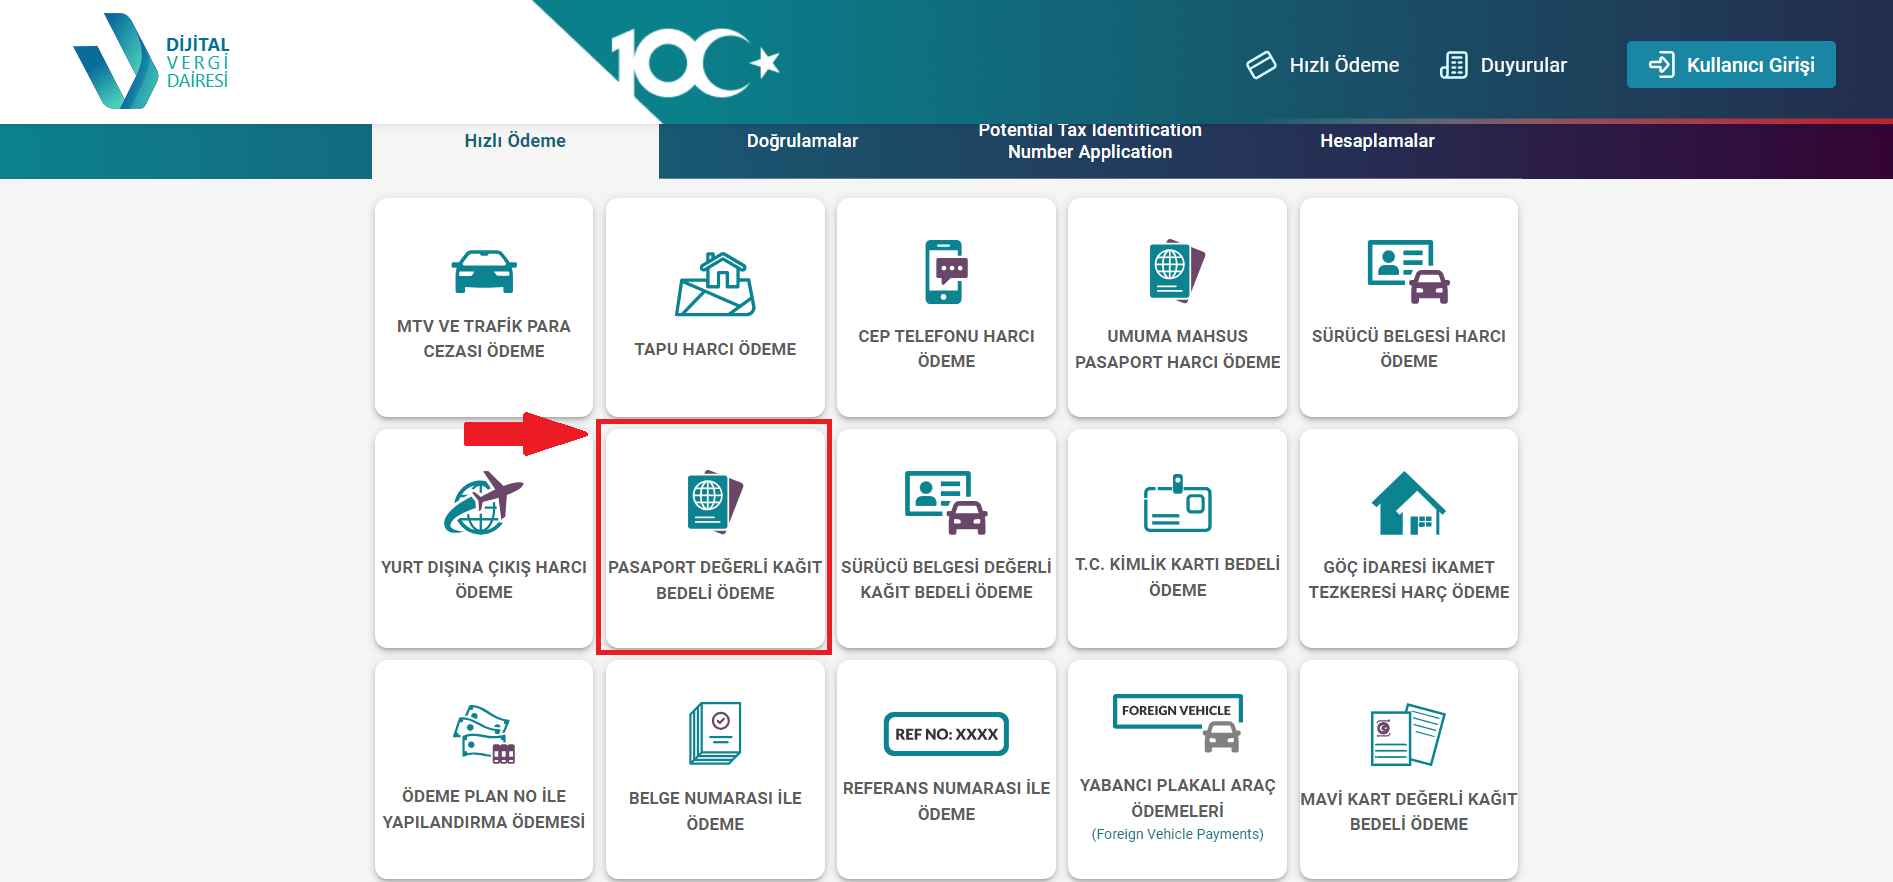The width and height of the screenshot is (1893, 882).
Task: Click the list icon beside Duyurular
Action: click(1453, 65)
